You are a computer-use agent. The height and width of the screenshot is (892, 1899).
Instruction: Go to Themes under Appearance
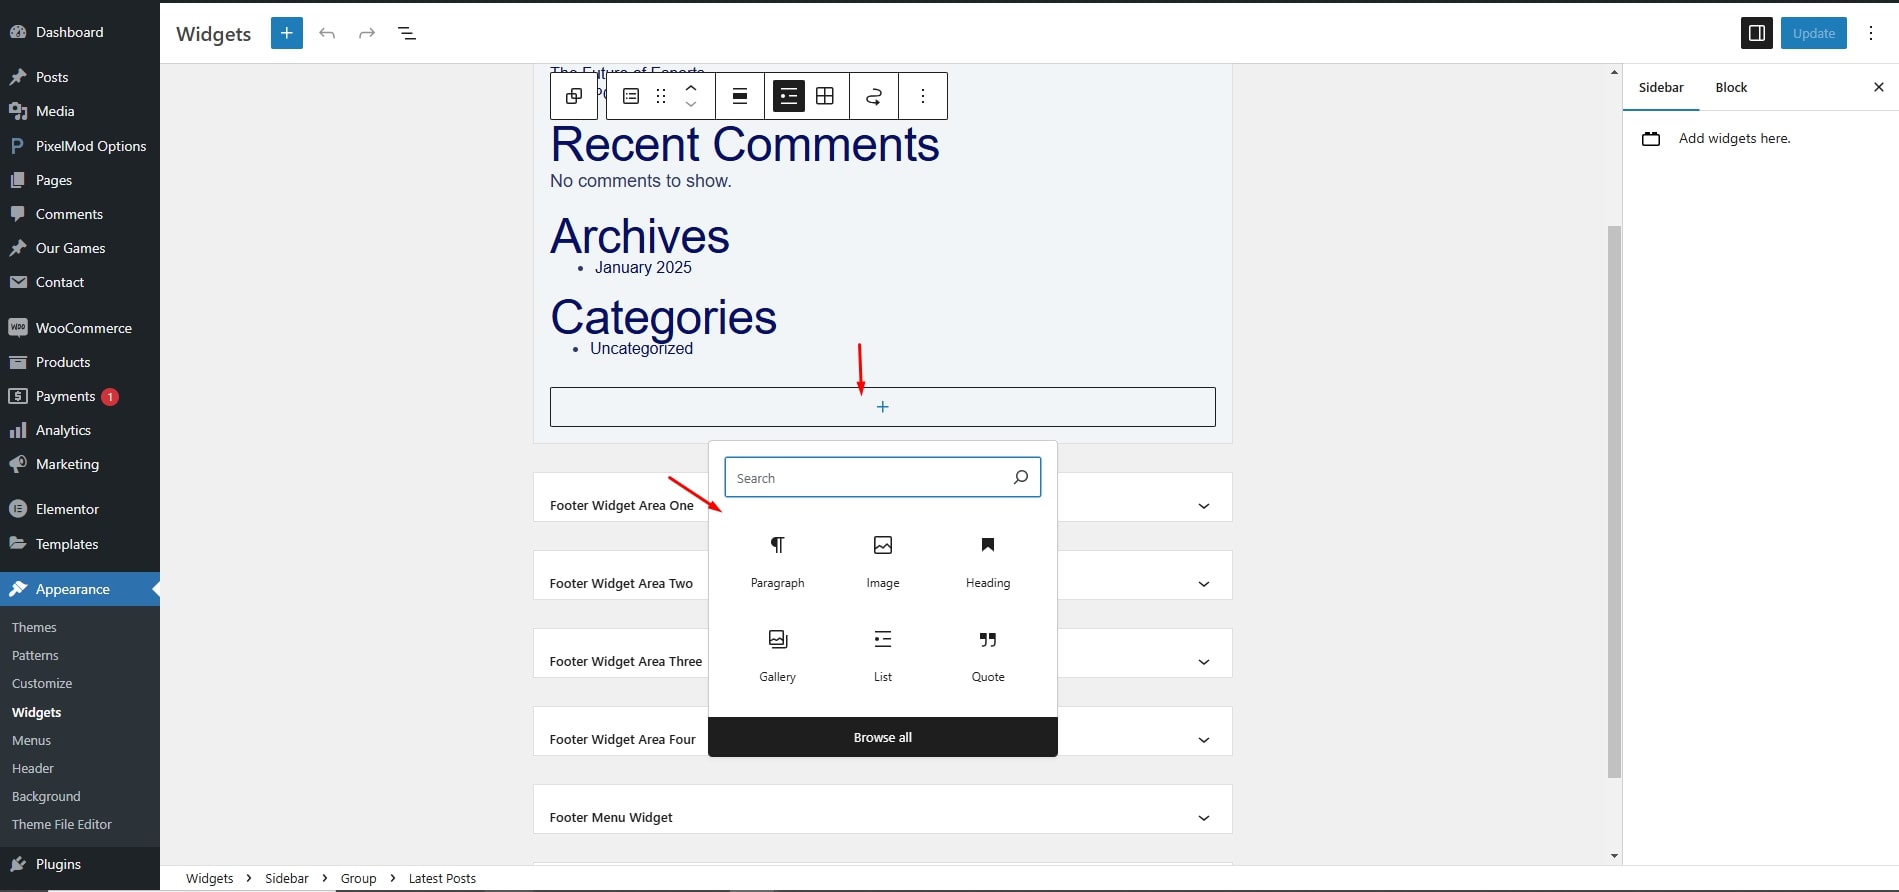coord(34,628)
